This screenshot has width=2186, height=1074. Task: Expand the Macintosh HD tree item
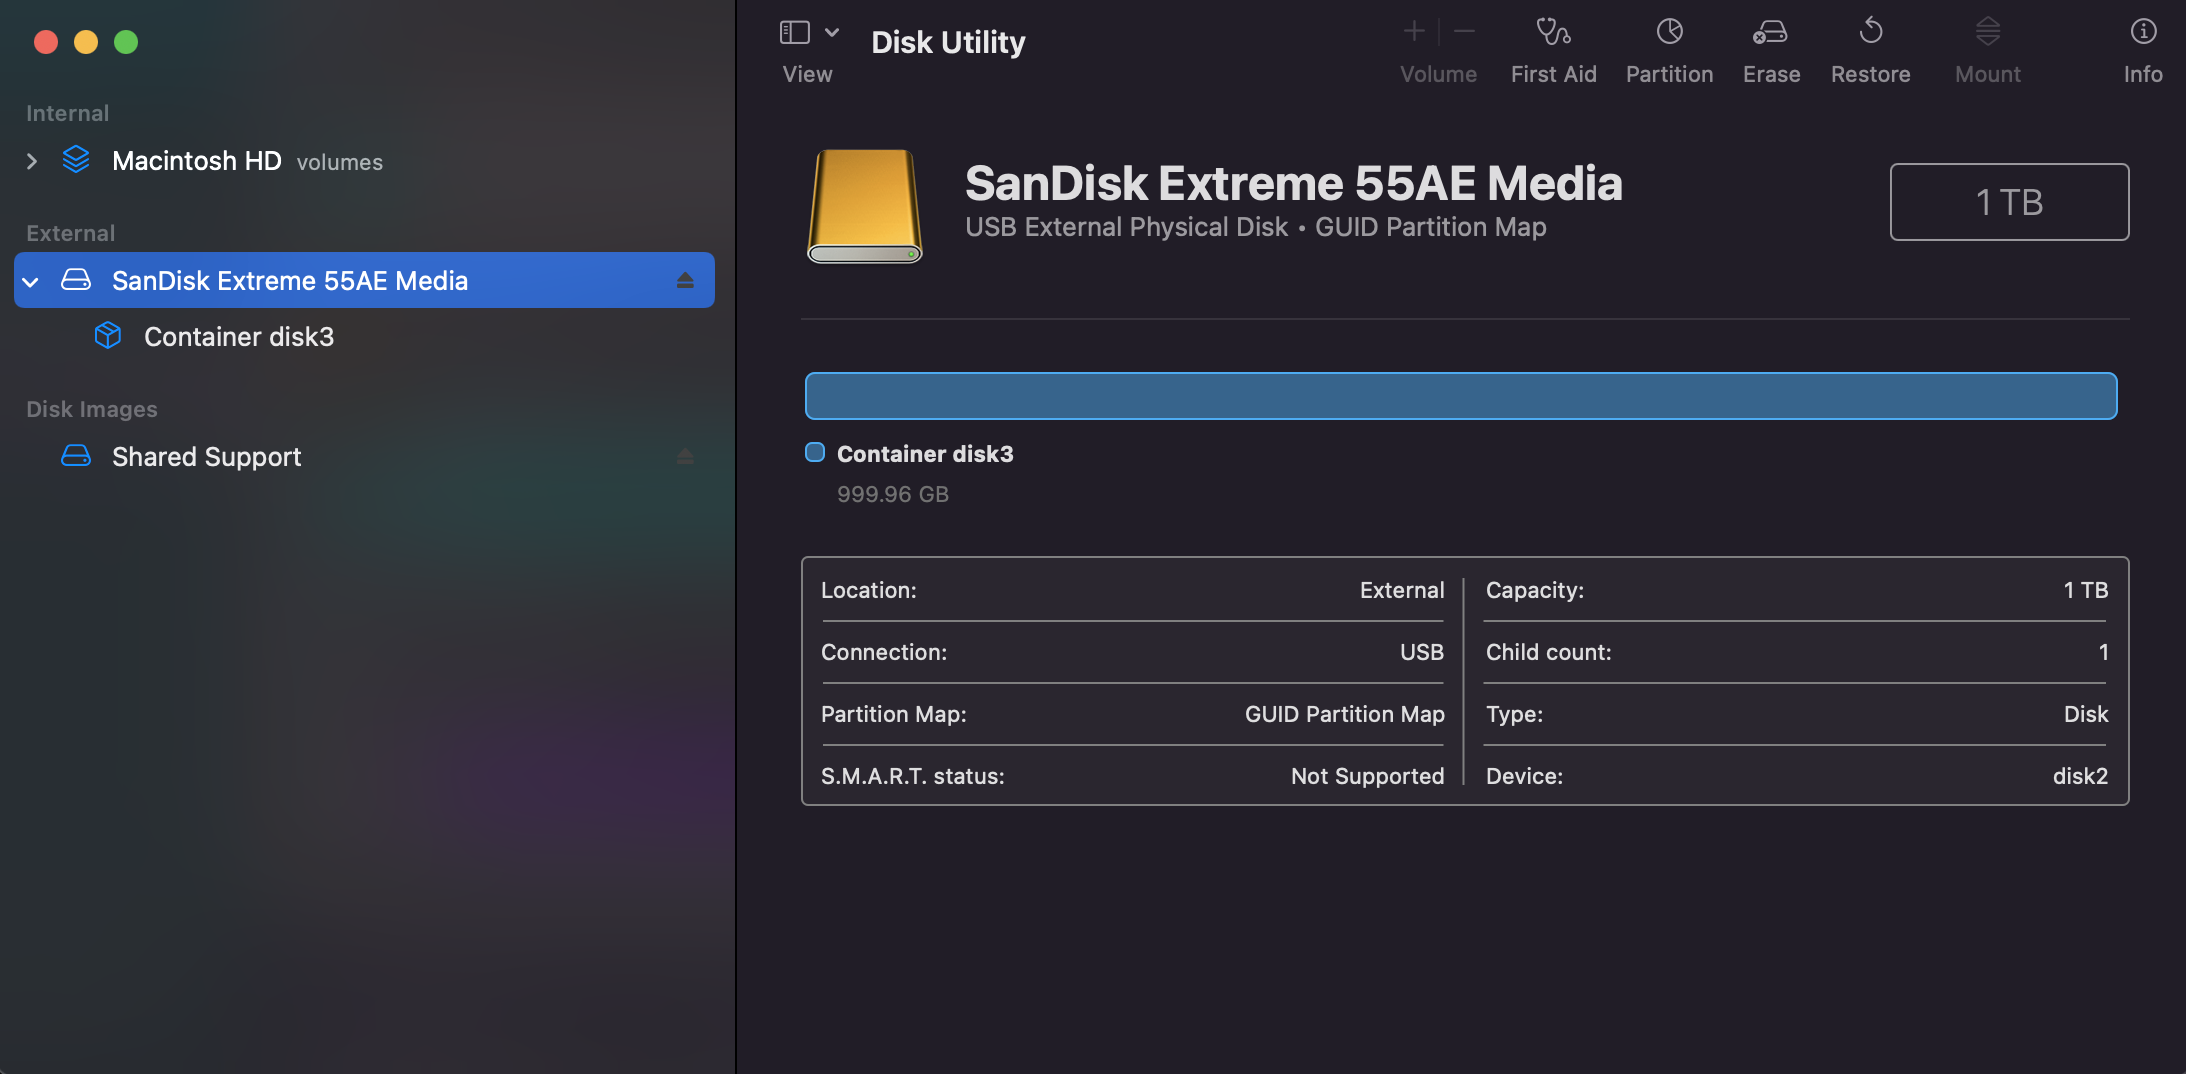(33, 161)
